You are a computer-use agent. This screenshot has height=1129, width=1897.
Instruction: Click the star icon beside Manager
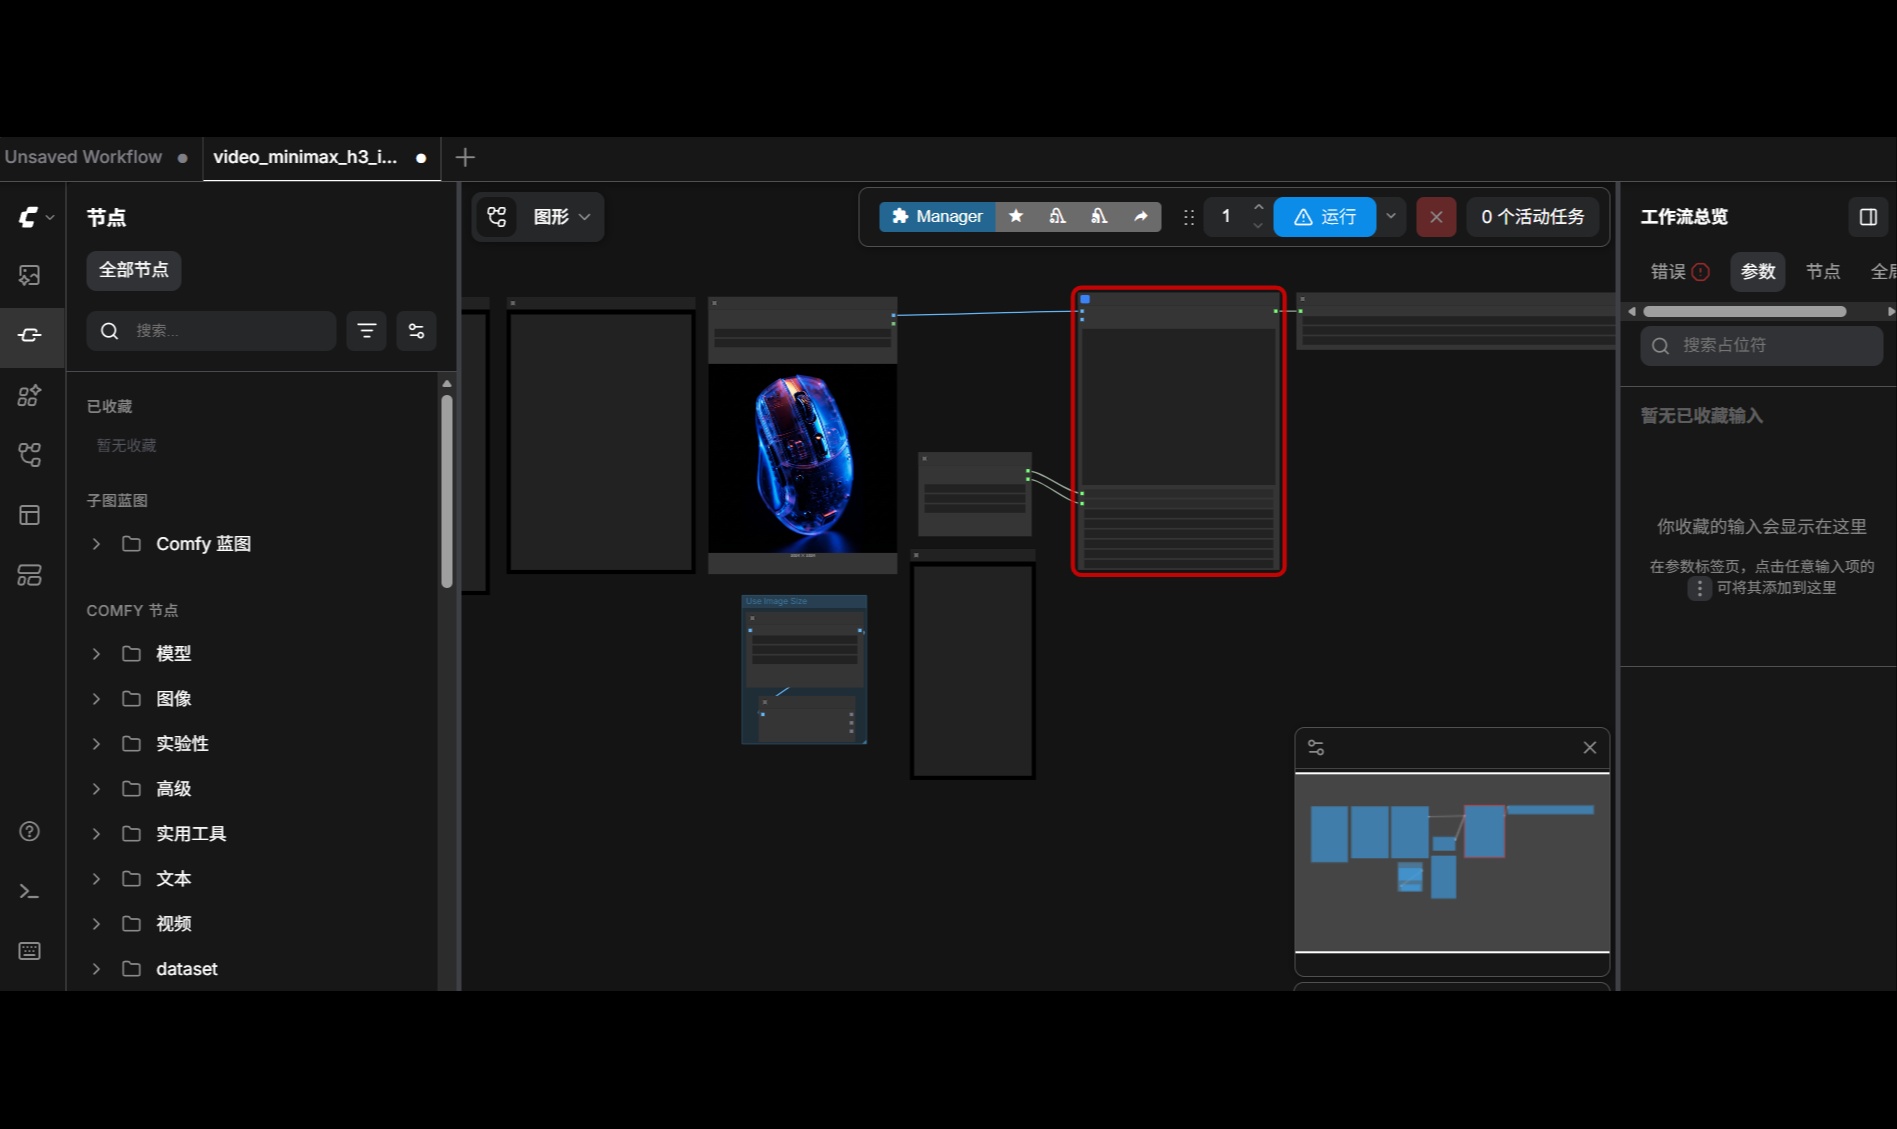coord(1016,216)
